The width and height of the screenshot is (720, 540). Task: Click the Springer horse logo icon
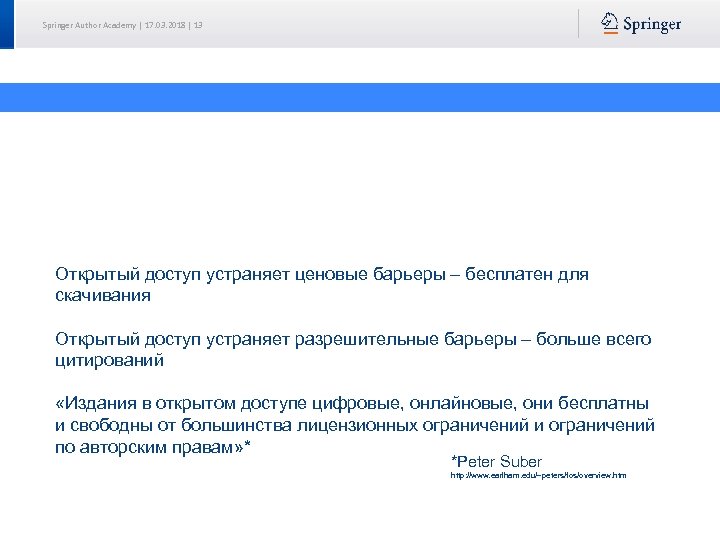click(609, 23)
